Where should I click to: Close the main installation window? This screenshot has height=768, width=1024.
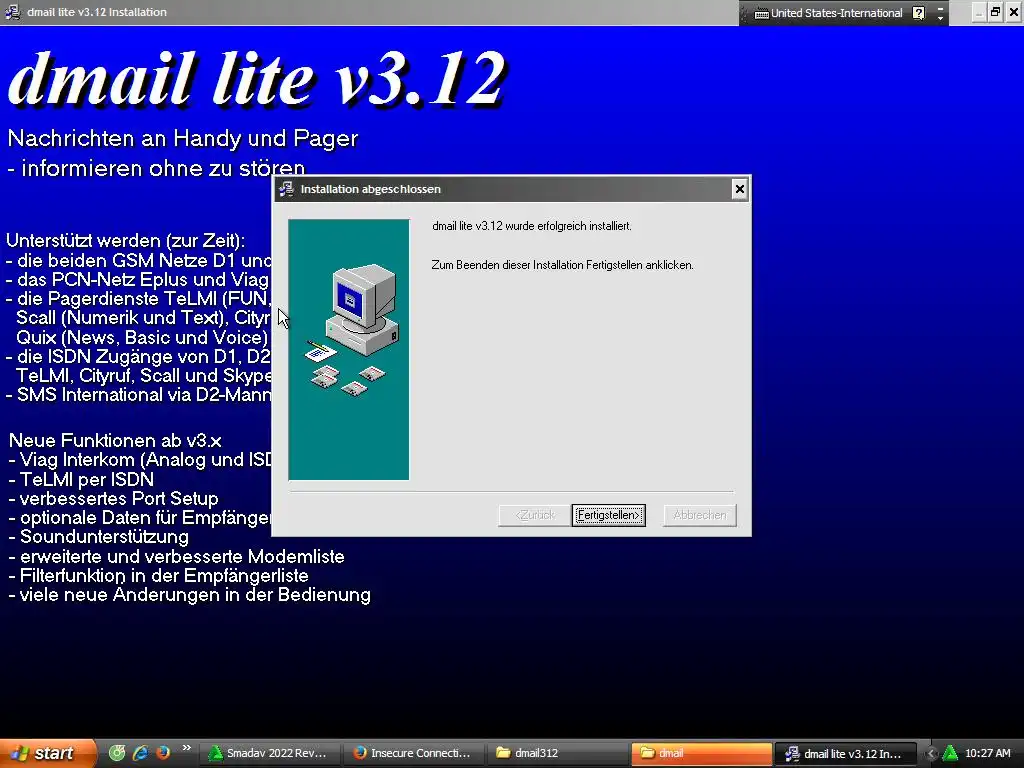1014,12
